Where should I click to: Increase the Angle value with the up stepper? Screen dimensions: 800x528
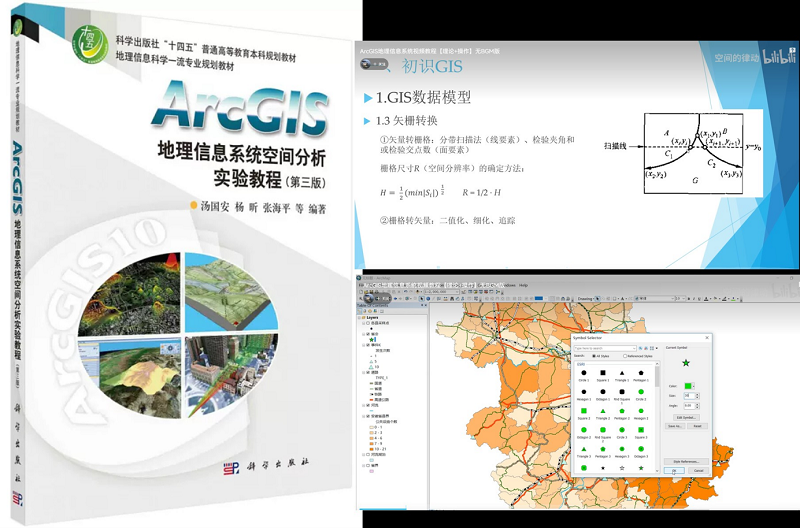point(697,405)
